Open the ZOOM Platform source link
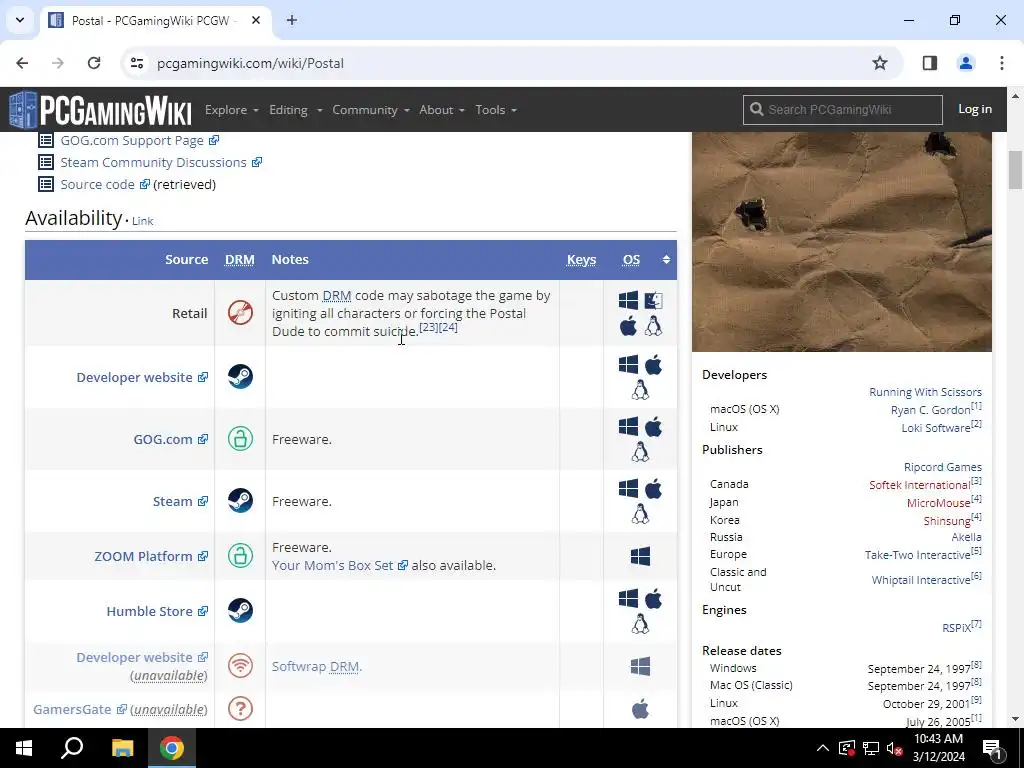Image resolution: width=1024 pixels, height=768 pixels. (151, 556)
